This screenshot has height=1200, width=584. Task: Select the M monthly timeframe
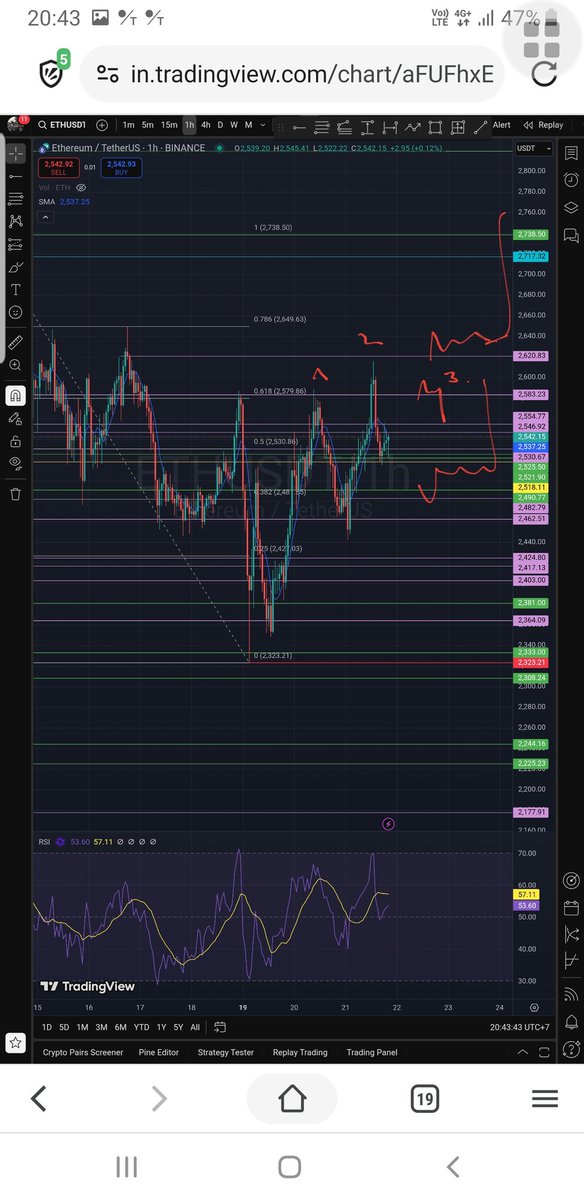pyautogui.click(x=247, y=125)
